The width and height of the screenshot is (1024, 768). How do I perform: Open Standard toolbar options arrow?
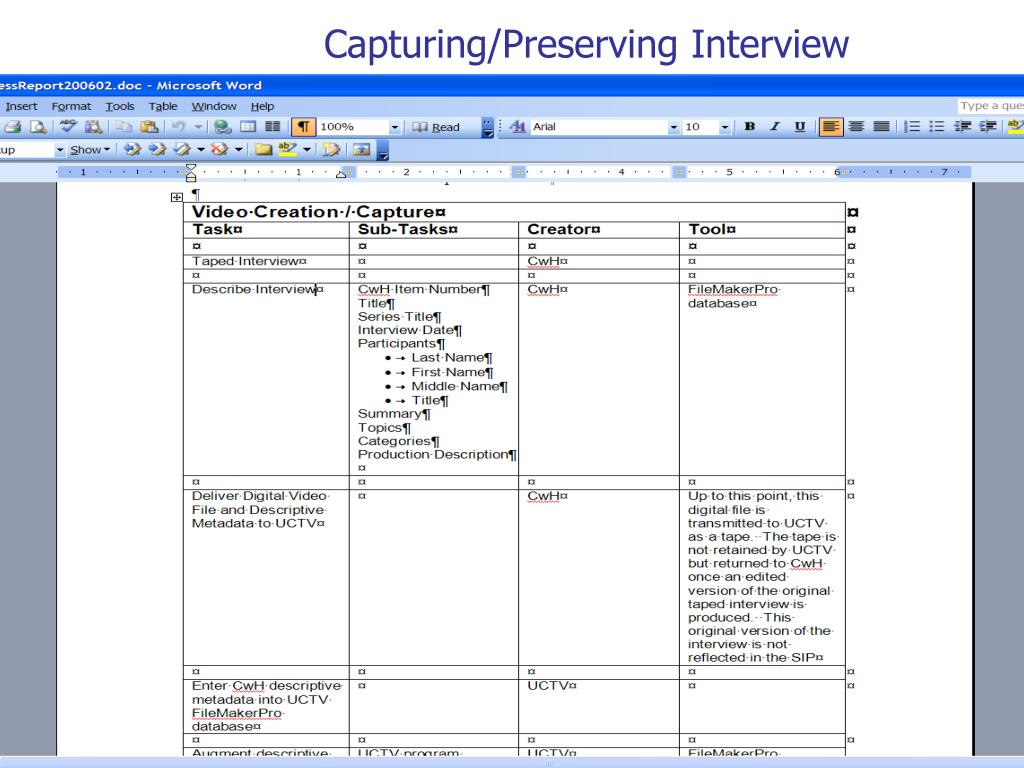(487, 127)
